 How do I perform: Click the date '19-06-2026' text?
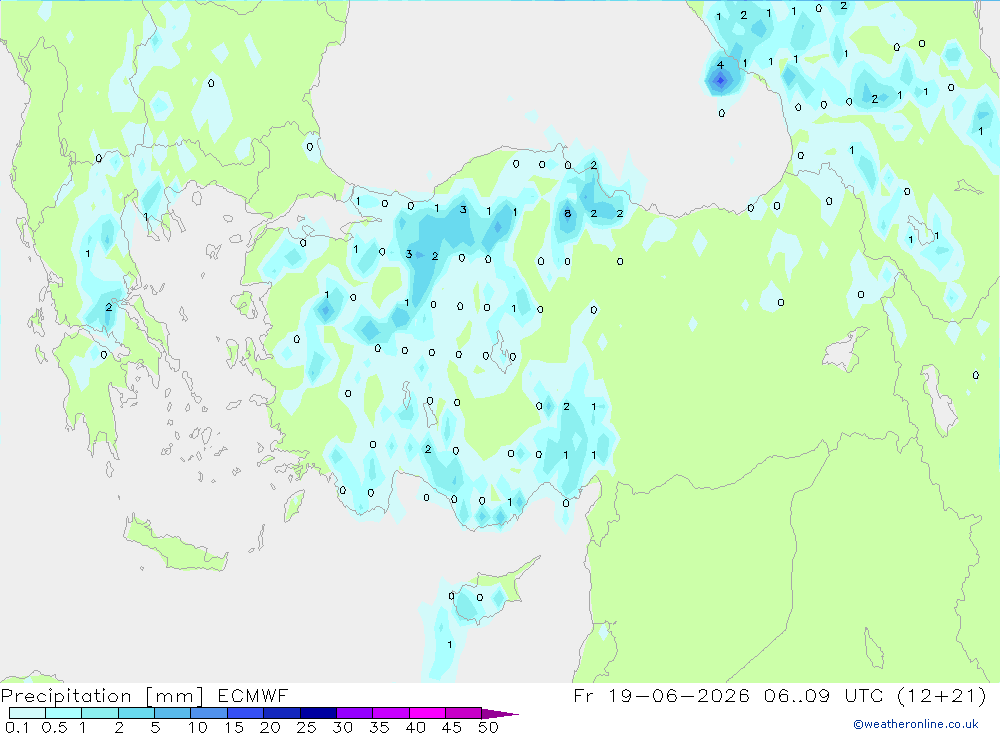coord(679,695)
